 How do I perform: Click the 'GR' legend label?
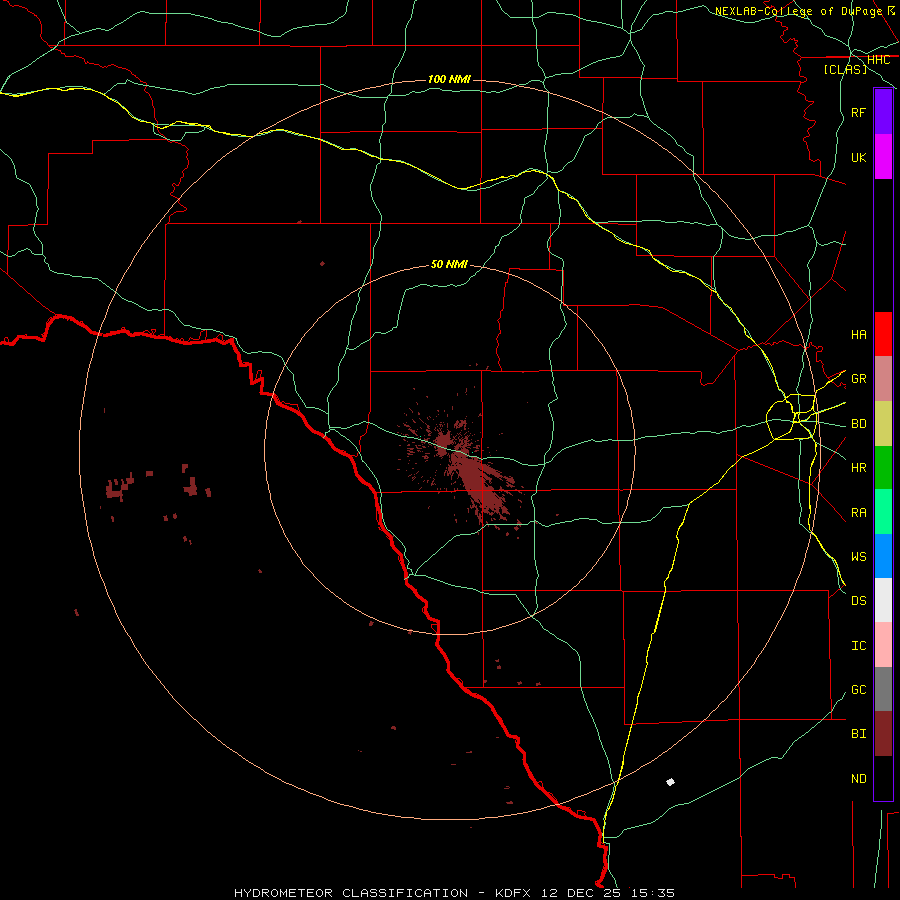click(x=859, y=379)
